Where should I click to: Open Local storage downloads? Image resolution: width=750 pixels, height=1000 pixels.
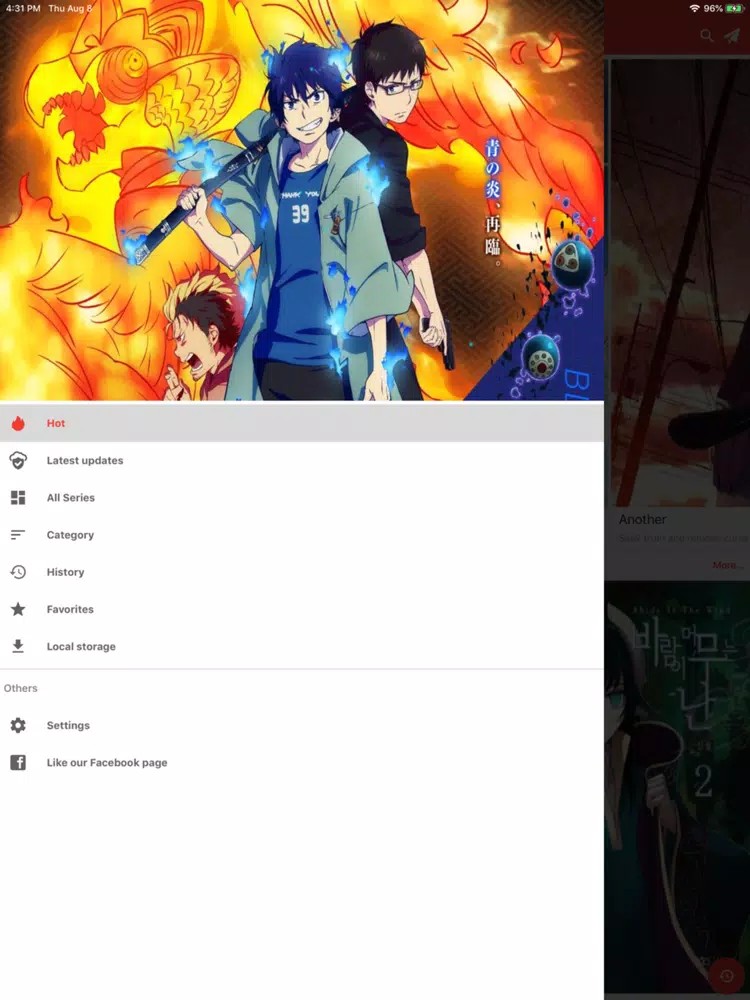tap(302, 646)
